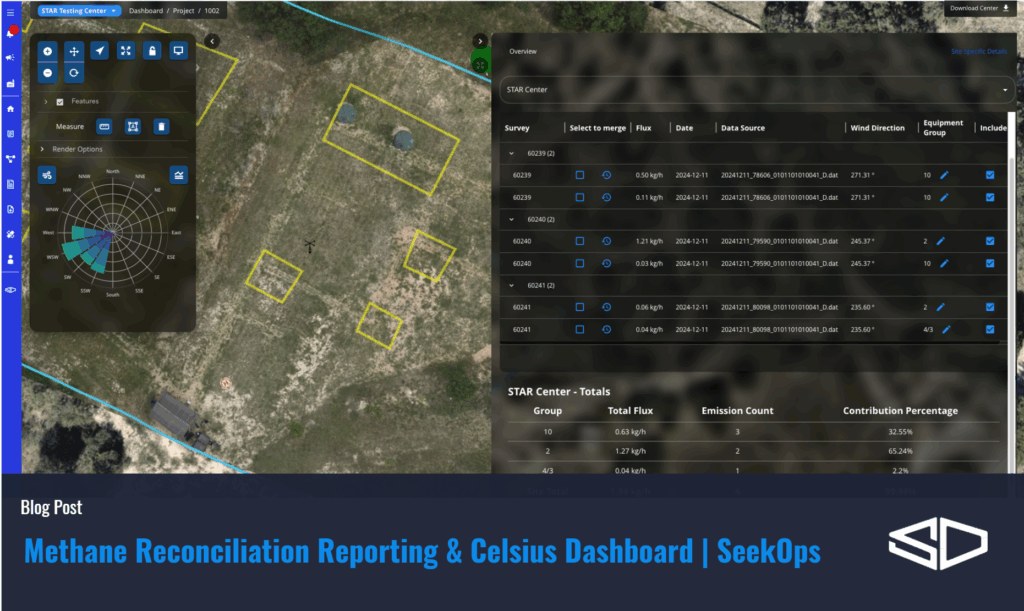Delete measurements with the trash icon

161,126
